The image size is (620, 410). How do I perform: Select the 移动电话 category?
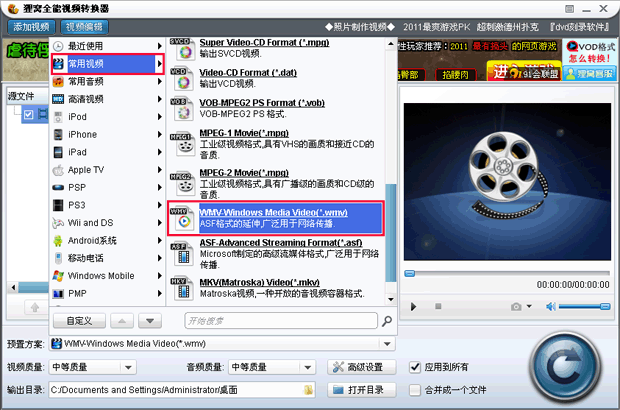click(107, 258)
